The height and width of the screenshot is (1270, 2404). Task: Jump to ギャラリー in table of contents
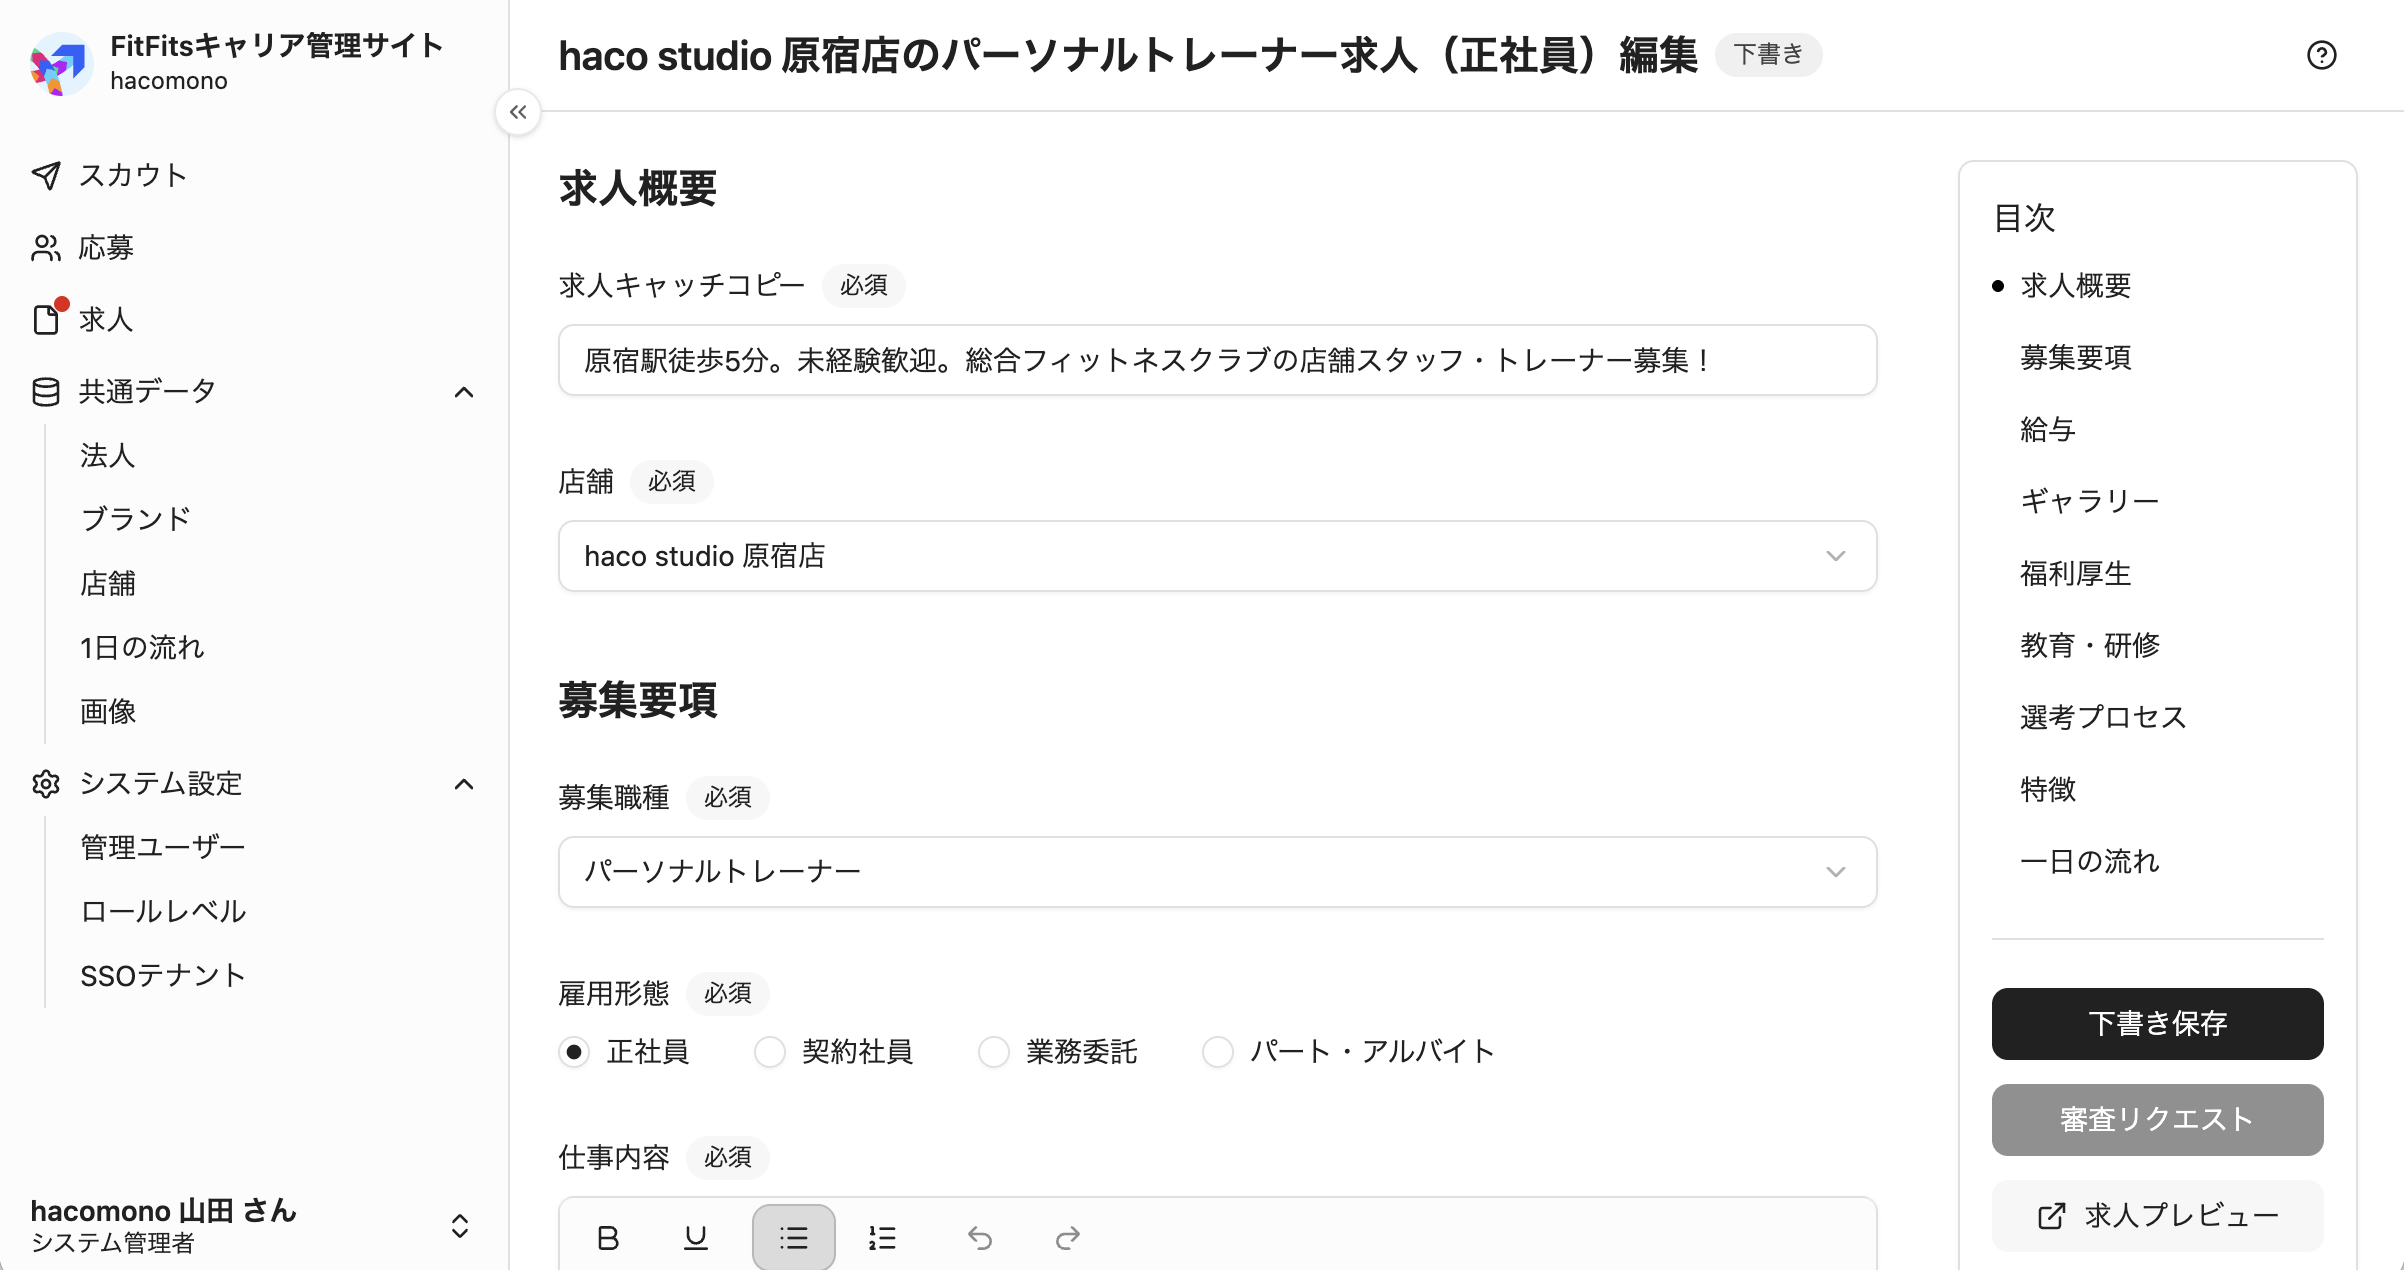[2089, 502]
